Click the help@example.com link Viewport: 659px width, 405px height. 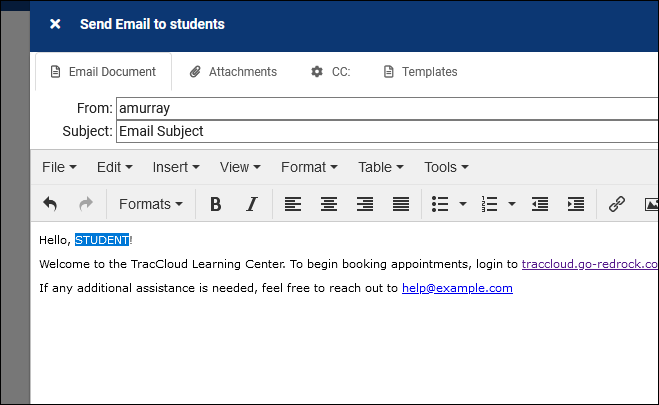click(x=457, y=288)
